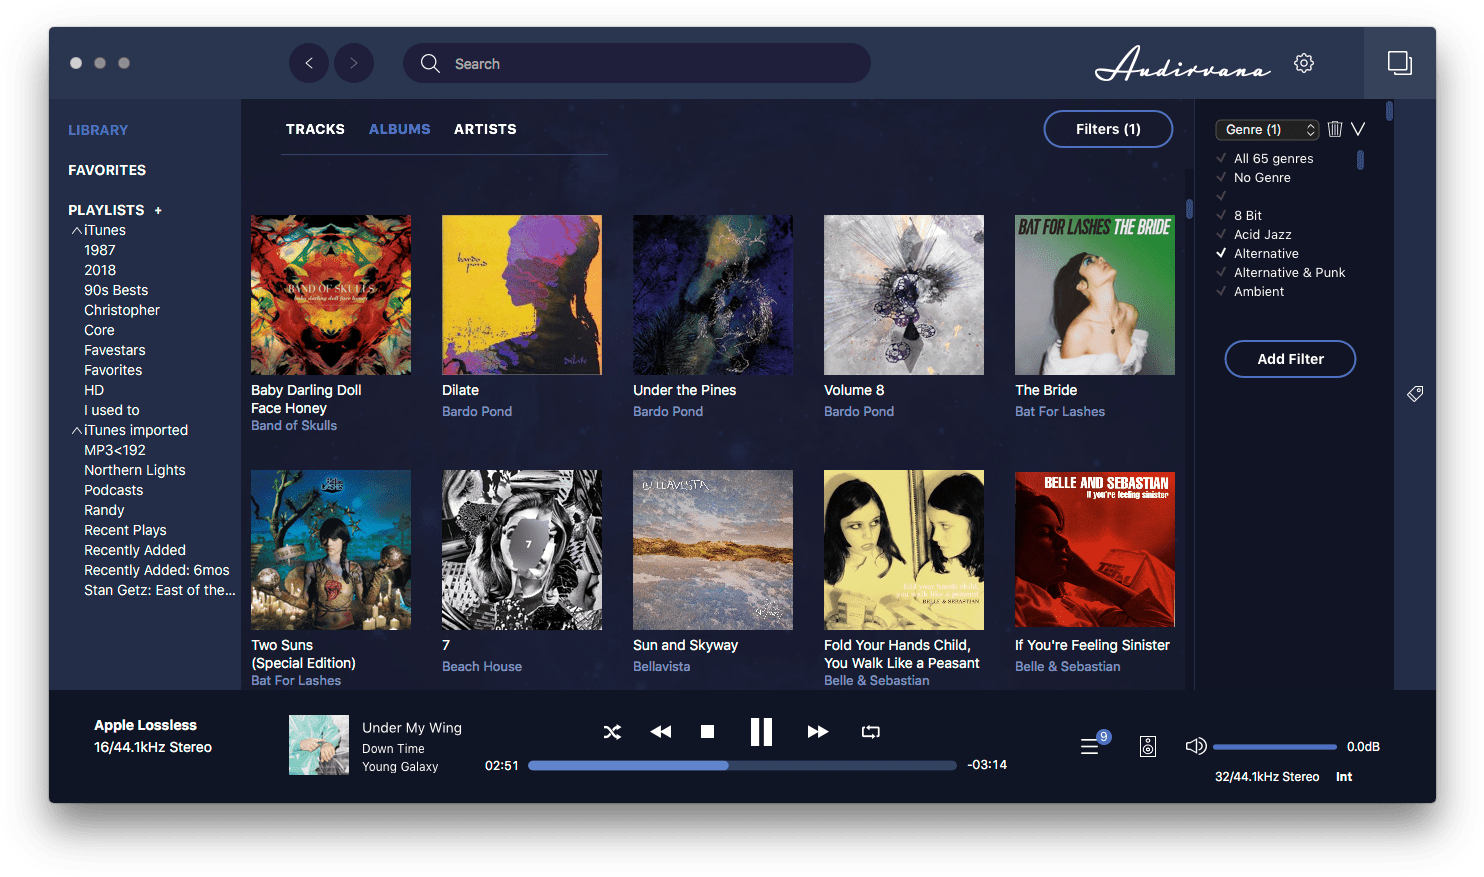This screenshot has height=877, width=1484.
Task: Open Bellavista artist link
Action: tap(661, 666)
